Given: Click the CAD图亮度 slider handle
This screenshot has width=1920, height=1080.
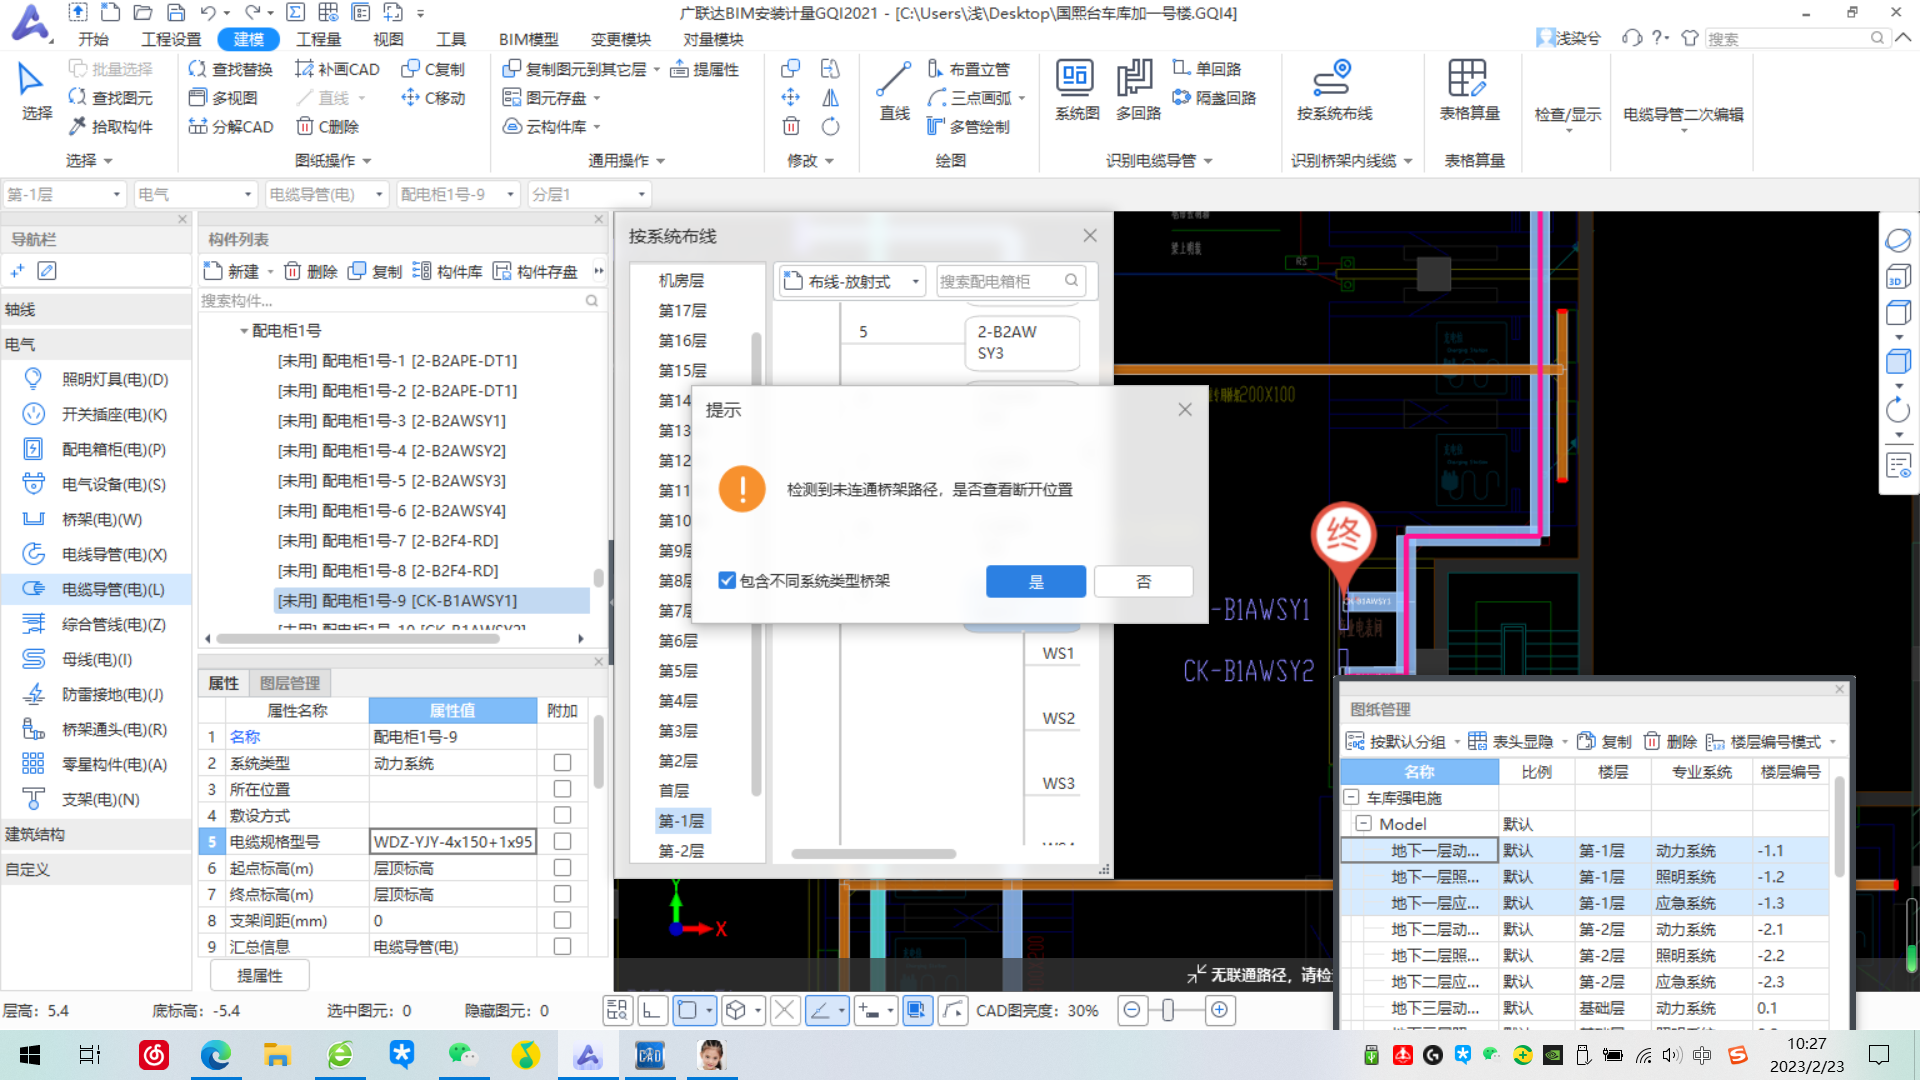Looking at the screenshot, I should coord(1167,1010).
